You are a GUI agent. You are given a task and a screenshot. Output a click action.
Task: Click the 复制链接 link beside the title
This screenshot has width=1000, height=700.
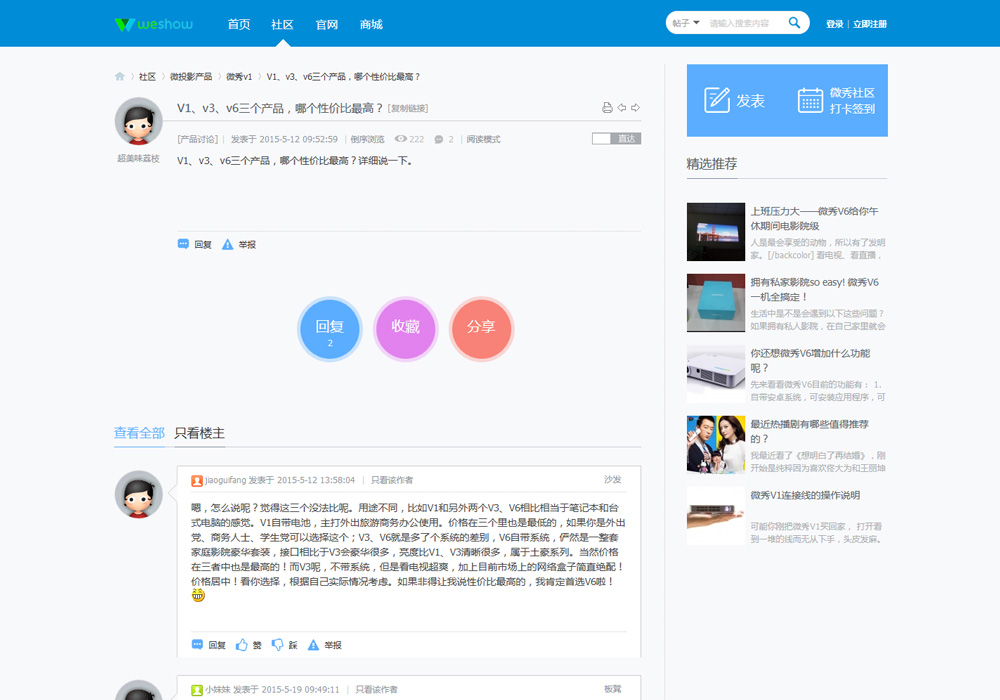point(408,108)
